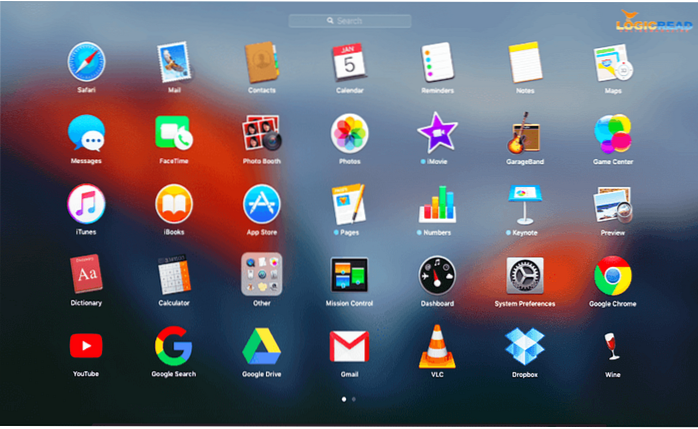Click the Launchpad Search field

tap(349, 21)
